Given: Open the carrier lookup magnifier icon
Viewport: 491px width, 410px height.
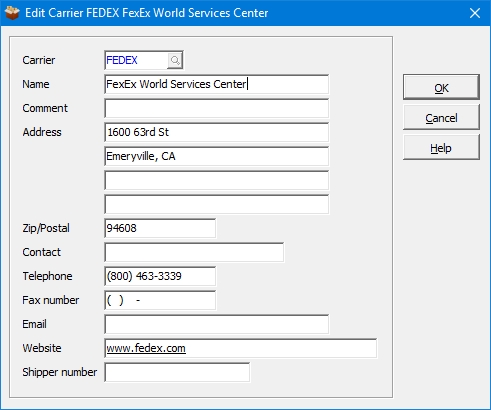Looking at the screenshot, I should pos(175,60).
